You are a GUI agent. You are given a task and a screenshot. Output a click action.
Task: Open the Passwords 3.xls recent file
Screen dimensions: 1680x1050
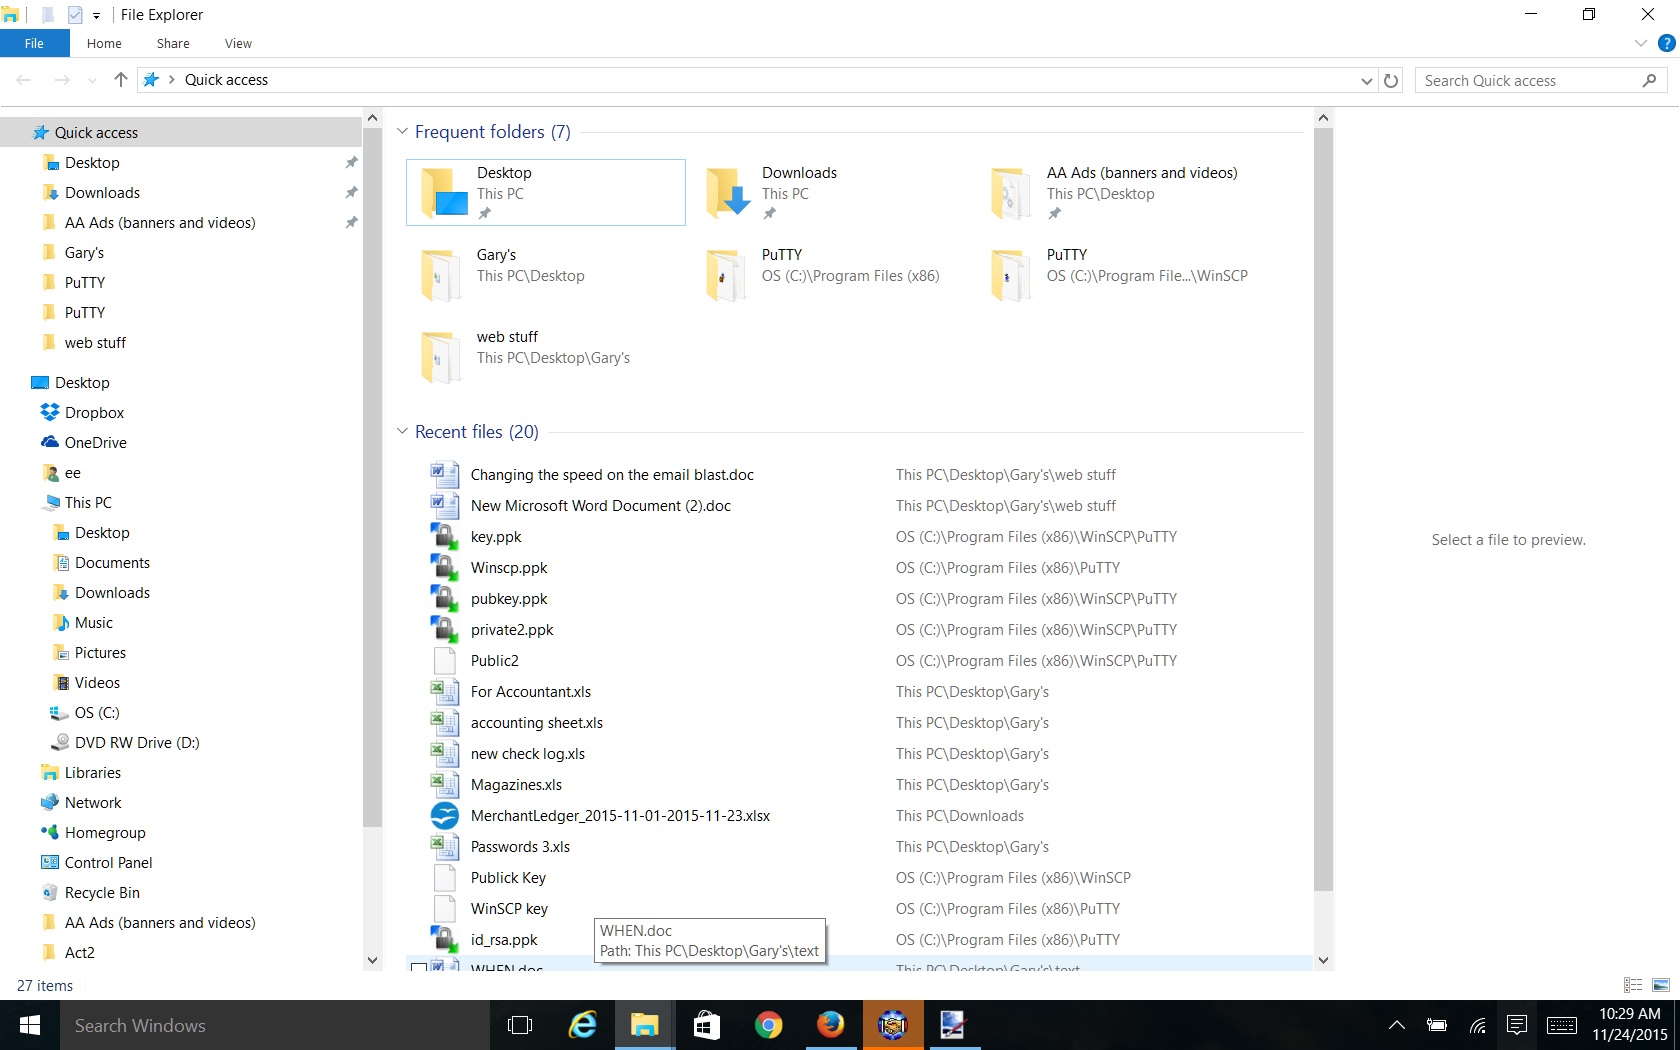click(x=520, y=847)
